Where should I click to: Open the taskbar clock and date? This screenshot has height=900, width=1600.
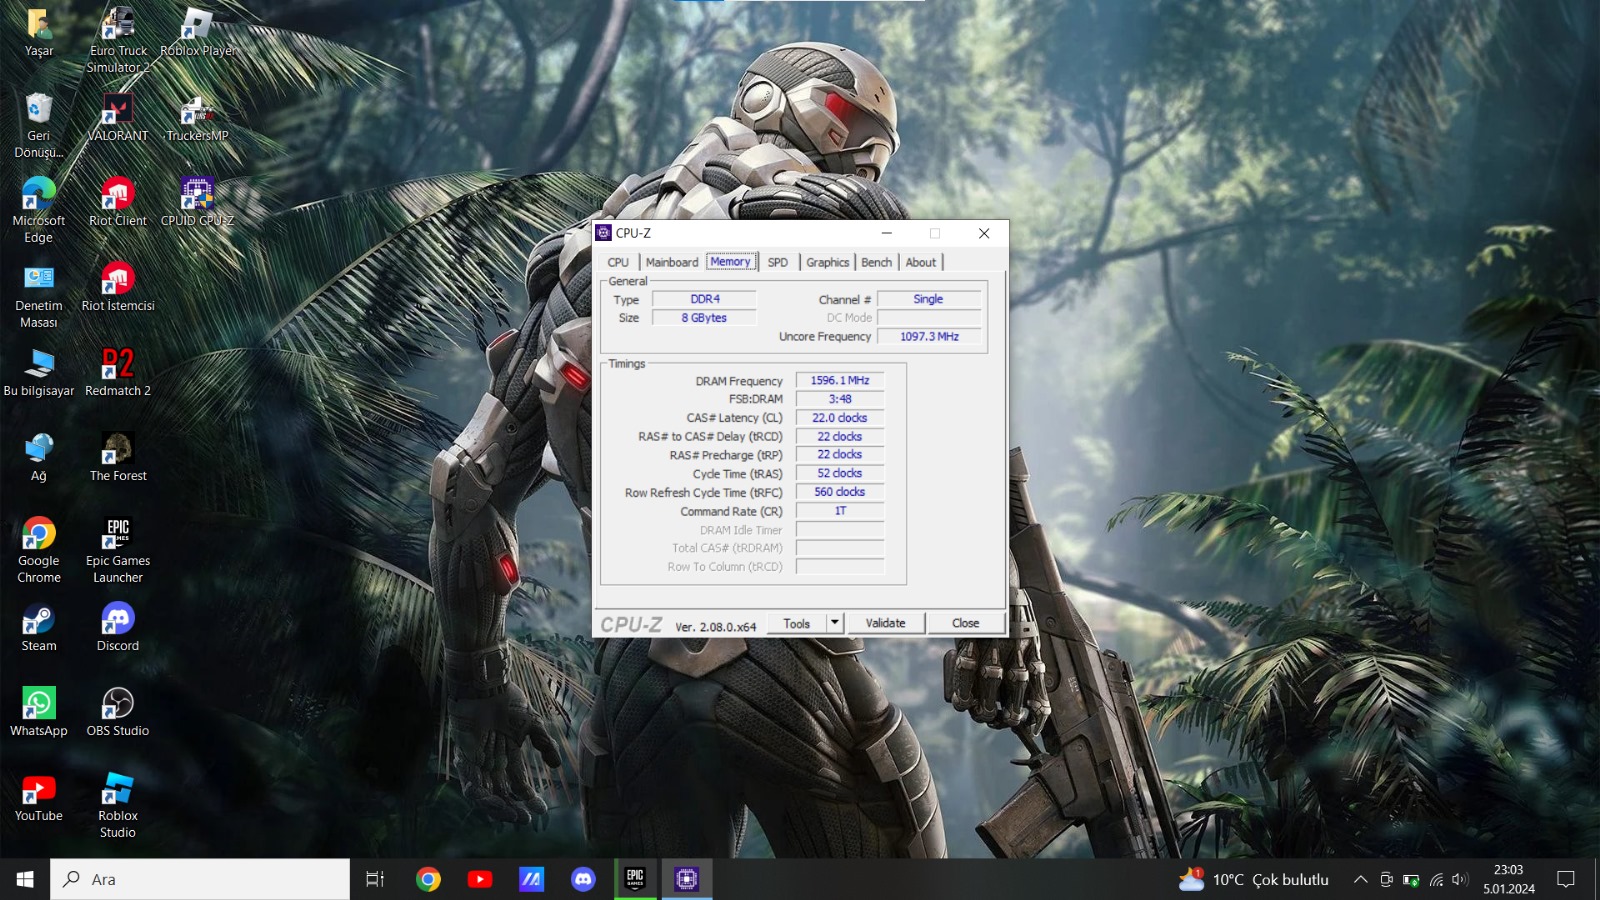1509,879
